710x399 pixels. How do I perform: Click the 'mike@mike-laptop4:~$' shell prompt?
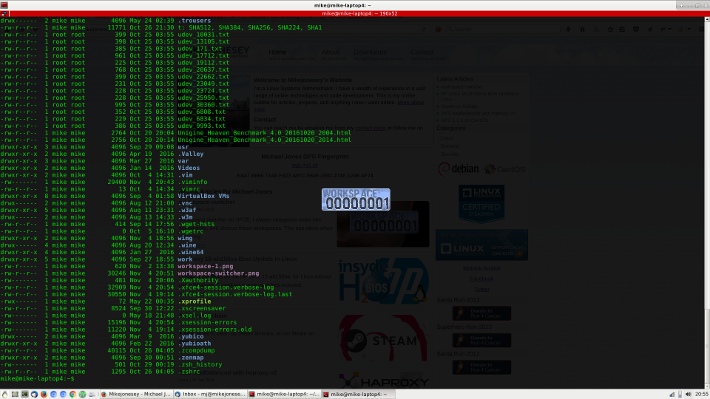(x=37, y=379)
